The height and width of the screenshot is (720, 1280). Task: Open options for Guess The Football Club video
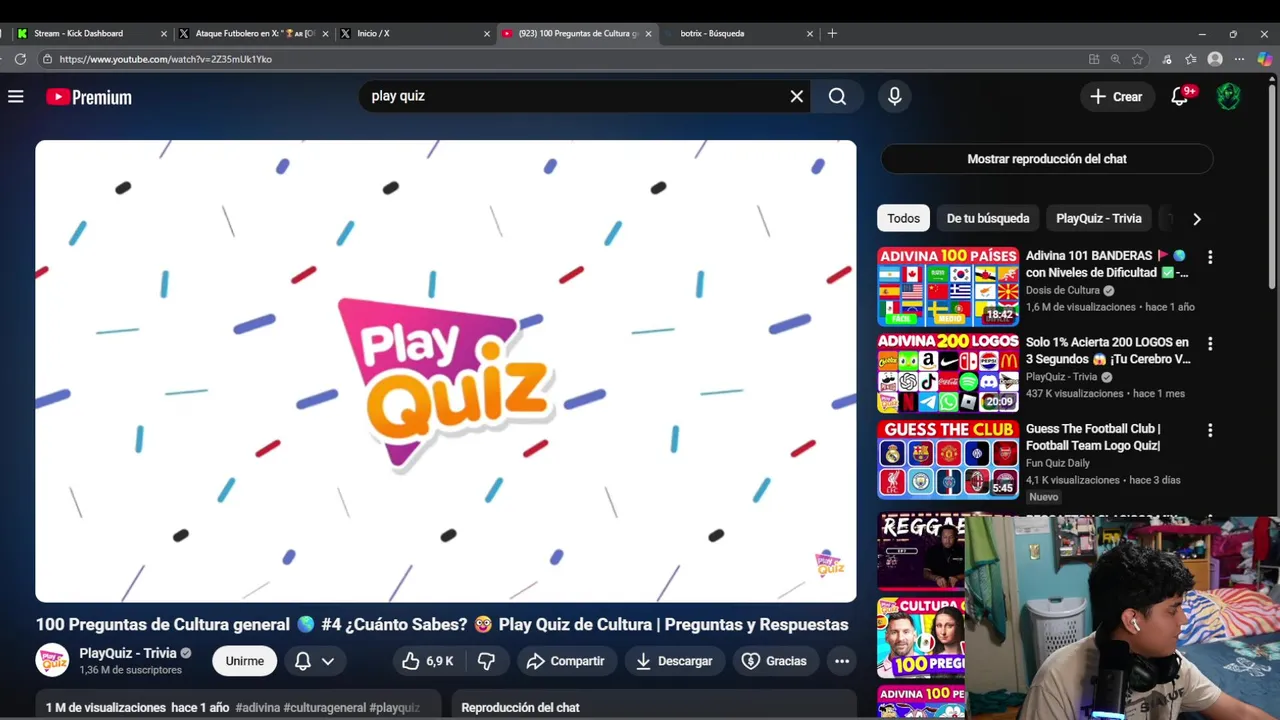click(1210, 431)
